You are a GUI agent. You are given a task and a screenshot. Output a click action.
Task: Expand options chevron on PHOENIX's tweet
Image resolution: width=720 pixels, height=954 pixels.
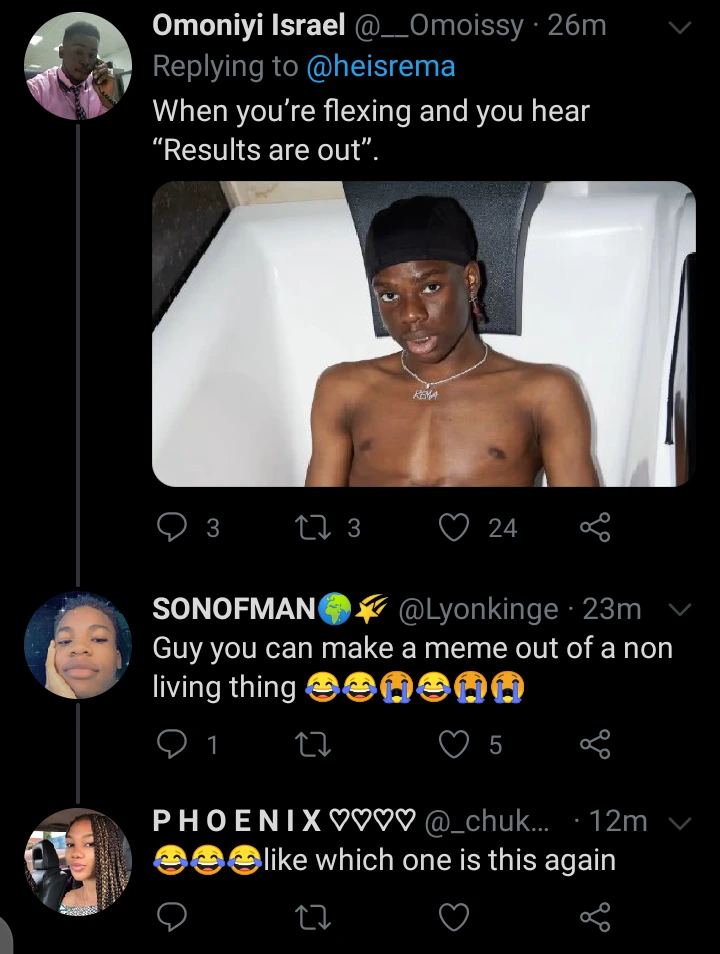tap(680, 823)
